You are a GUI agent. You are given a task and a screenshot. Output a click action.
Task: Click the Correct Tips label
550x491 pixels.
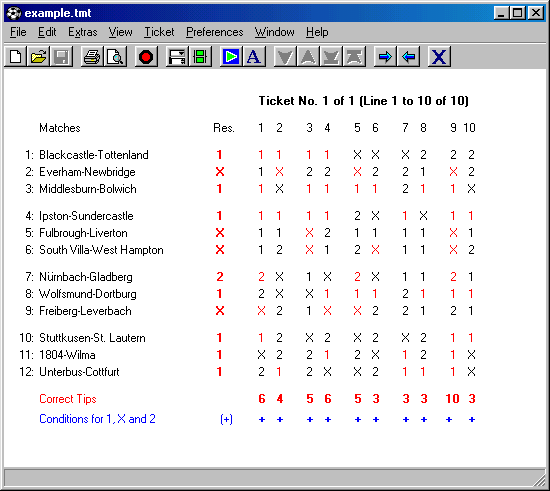68,399
